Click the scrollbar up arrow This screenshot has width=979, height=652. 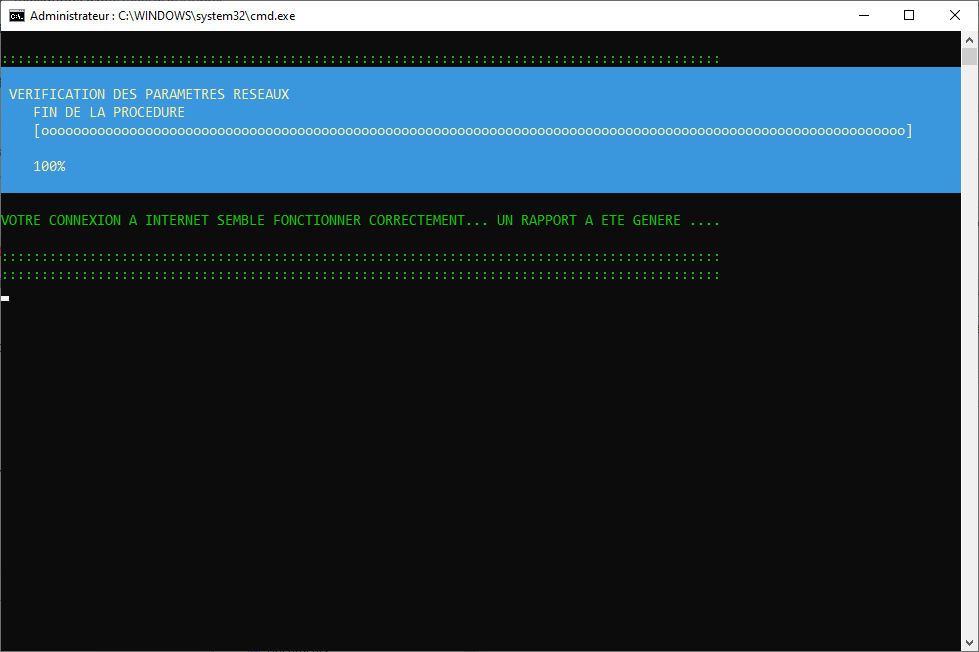[970, 39]
